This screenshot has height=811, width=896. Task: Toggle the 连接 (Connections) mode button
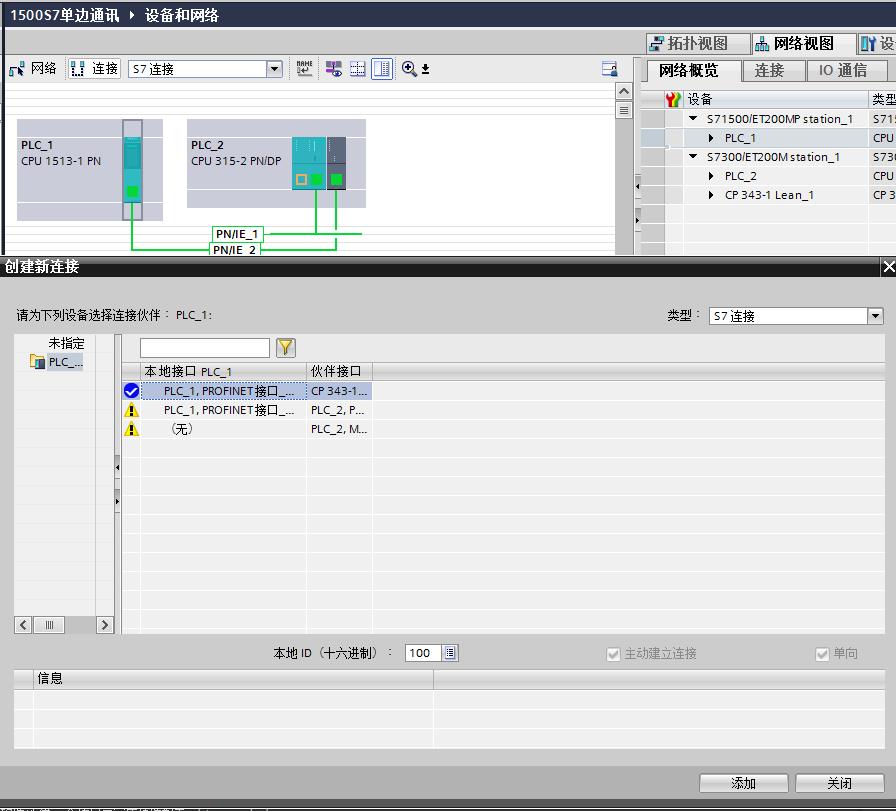[94, 69]
